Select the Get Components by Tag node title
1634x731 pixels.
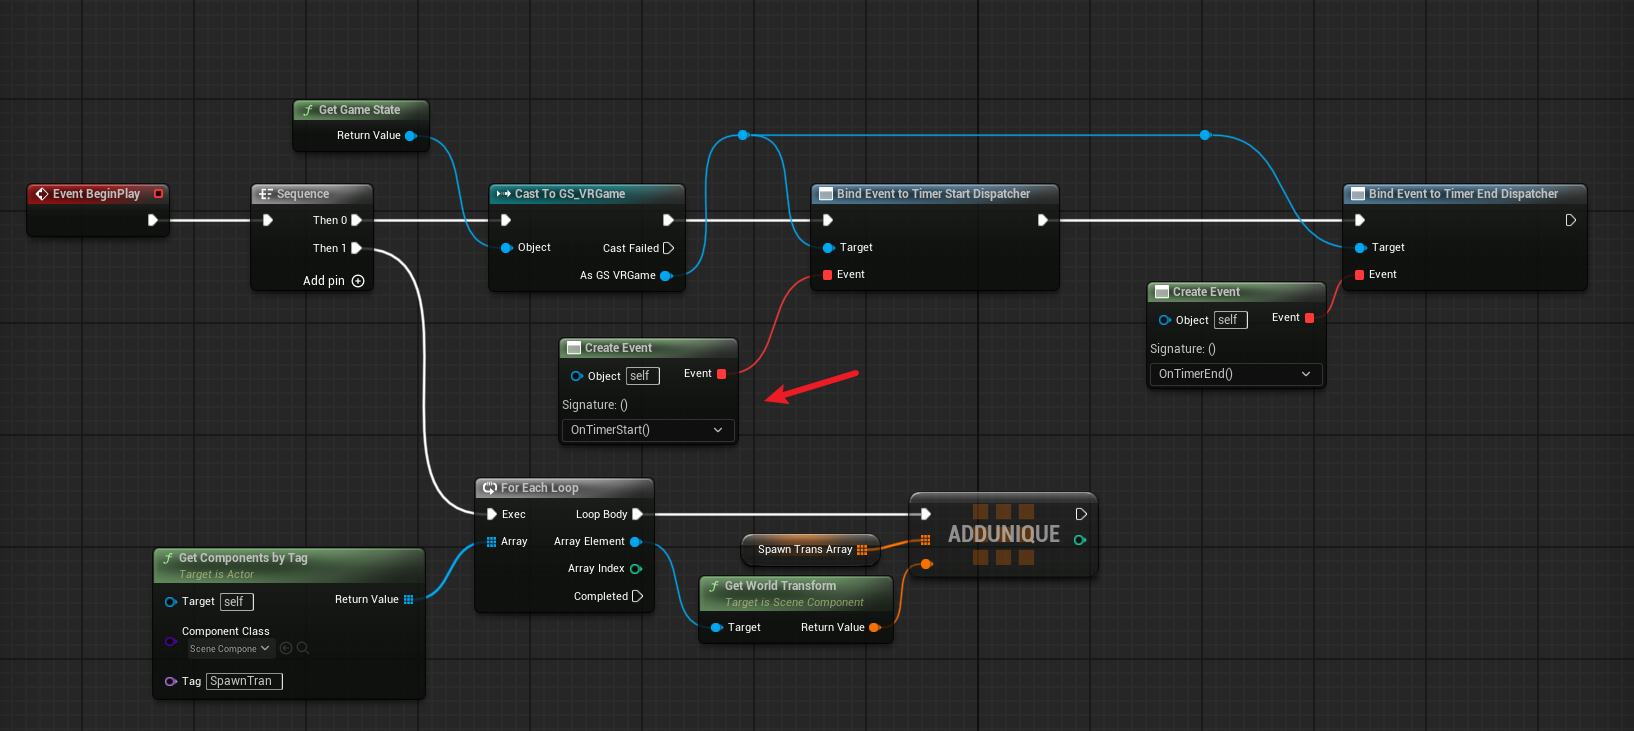click(243, 558)
